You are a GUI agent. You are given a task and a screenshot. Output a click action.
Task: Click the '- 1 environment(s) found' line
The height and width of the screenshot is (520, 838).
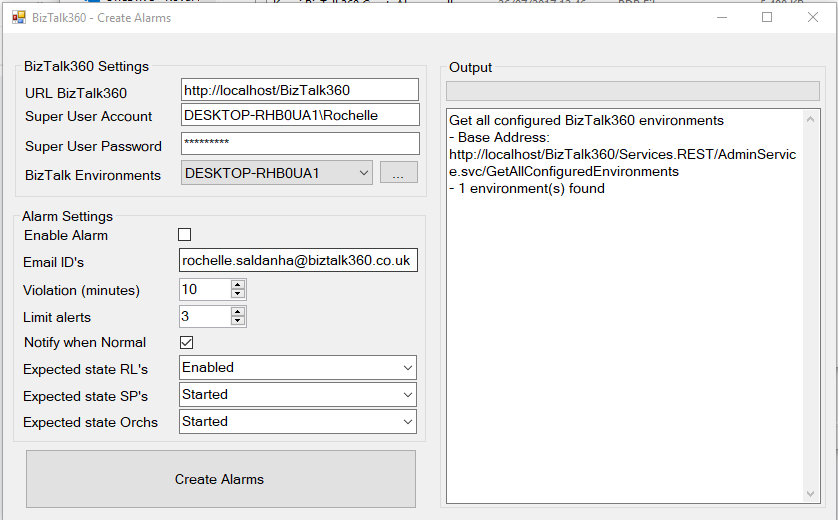527,189
